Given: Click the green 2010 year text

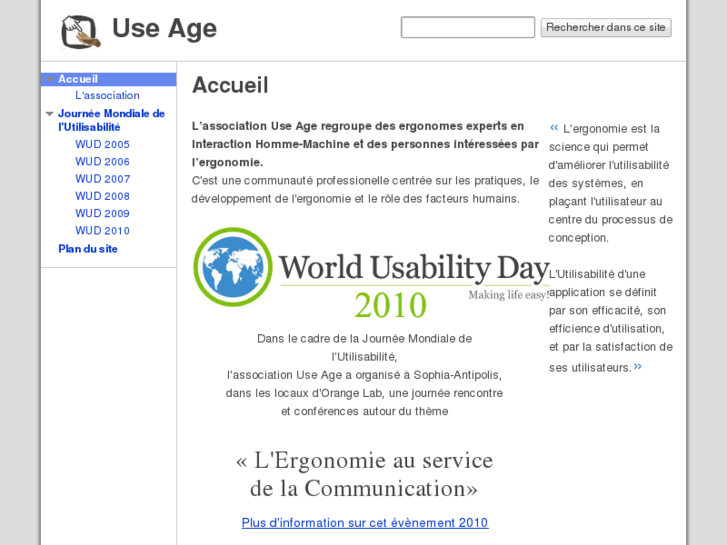Looking at the screenshot, I should pos(390,305).
